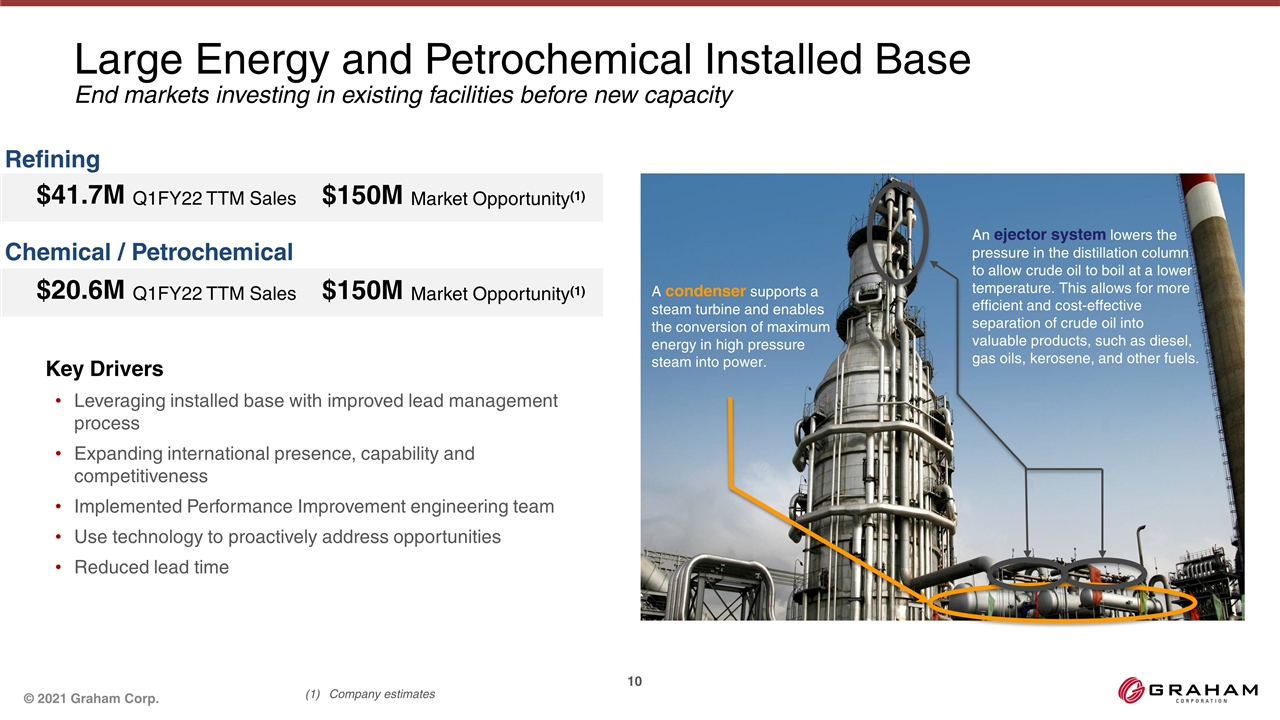Click the Chemical row's $150M Market Opportunity
The width and height of the screenshot is (1280, 720).
pos(454,292)
